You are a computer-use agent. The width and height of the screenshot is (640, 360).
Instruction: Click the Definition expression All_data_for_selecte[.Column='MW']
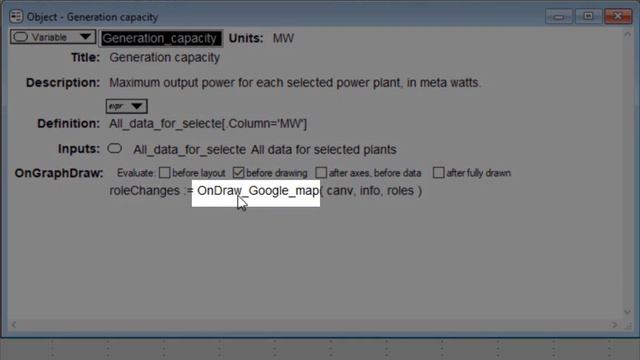208,124
